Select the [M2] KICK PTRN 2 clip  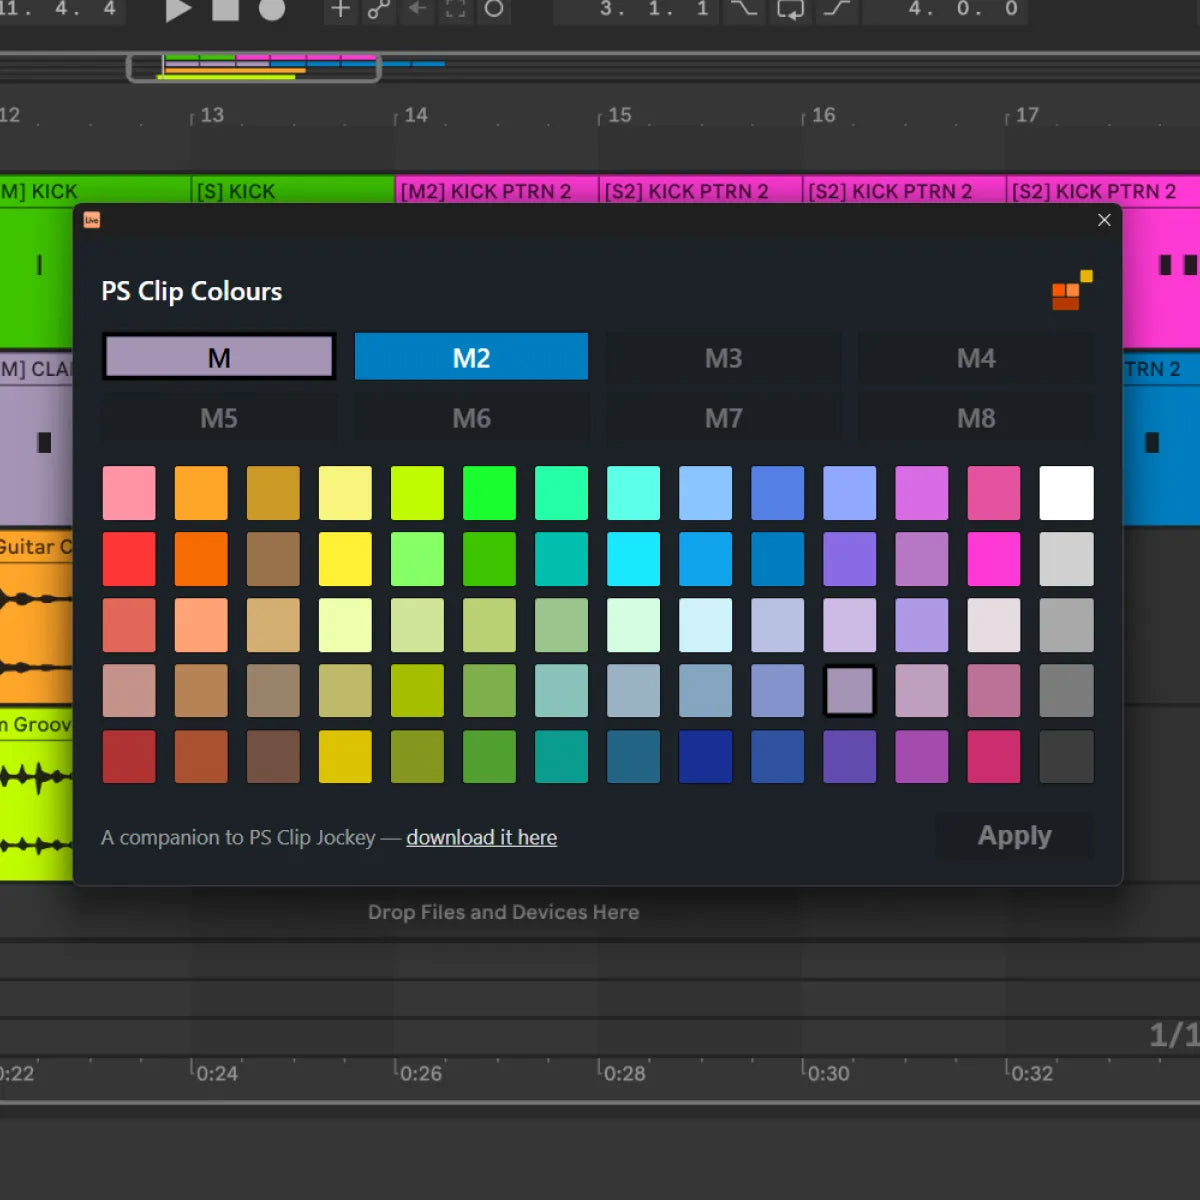pos(497,190)
